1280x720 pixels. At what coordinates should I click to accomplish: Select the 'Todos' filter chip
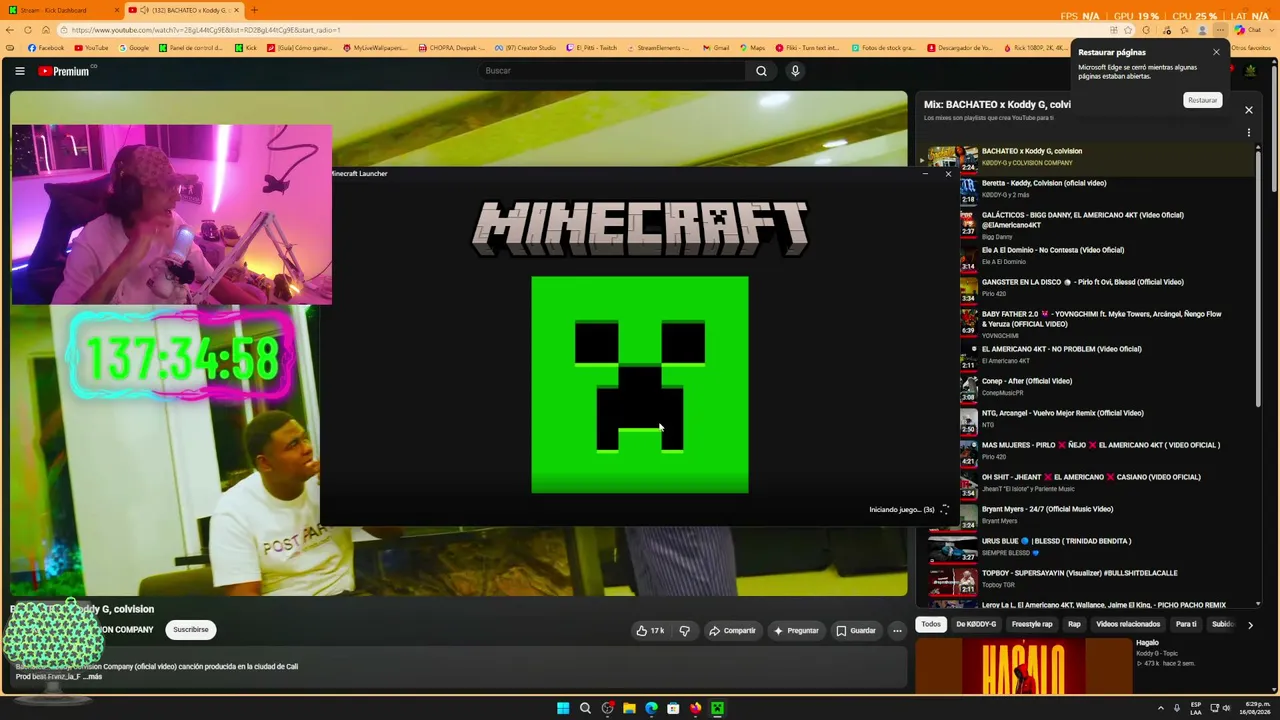click(931, 624)
